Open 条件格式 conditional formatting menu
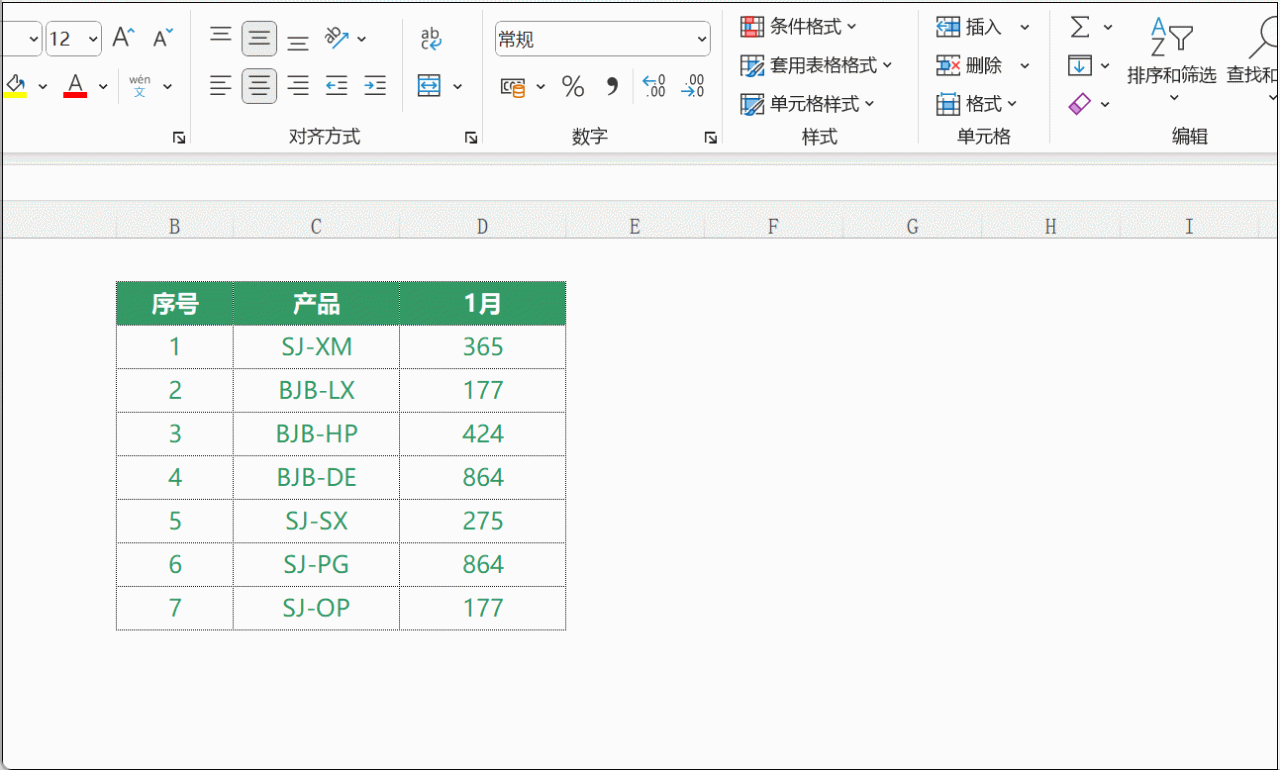 [798, 26]
